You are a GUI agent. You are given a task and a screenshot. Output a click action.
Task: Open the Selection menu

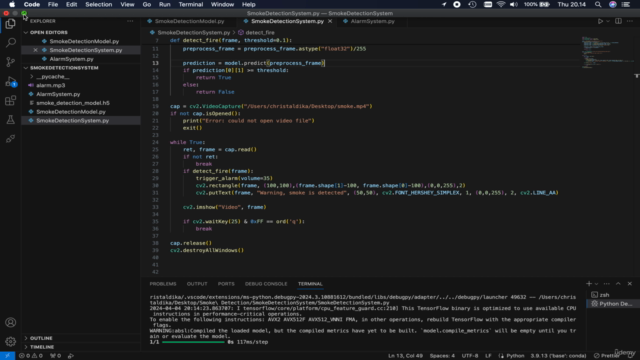point(98,4)
